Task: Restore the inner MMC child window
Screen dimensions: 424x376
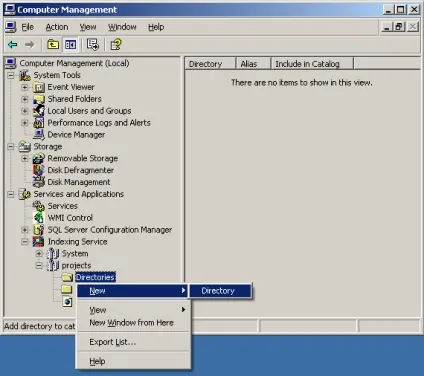Action: click(399, 26)
